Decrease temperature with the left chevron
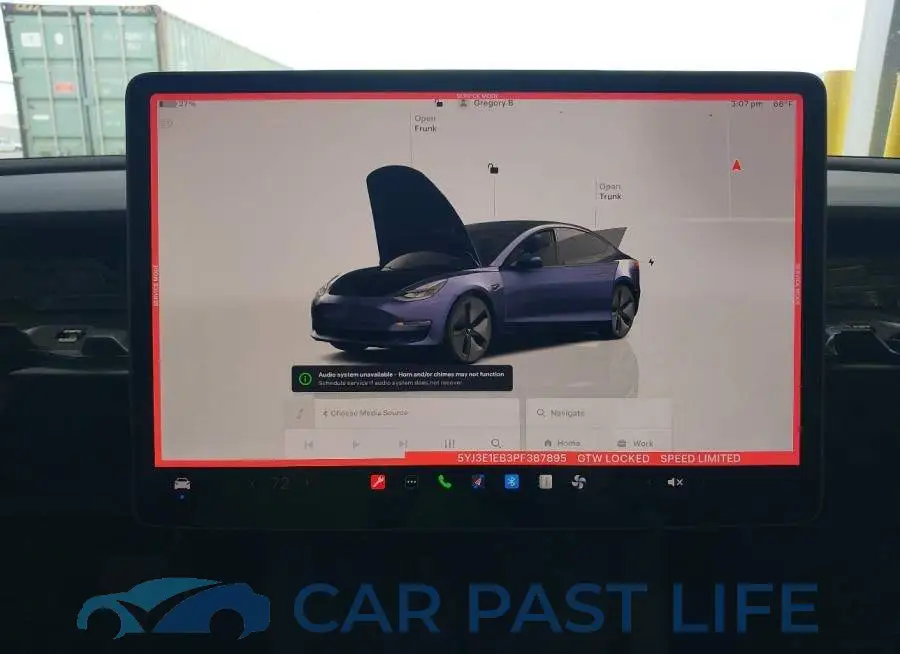 click(x=253, y=483)
